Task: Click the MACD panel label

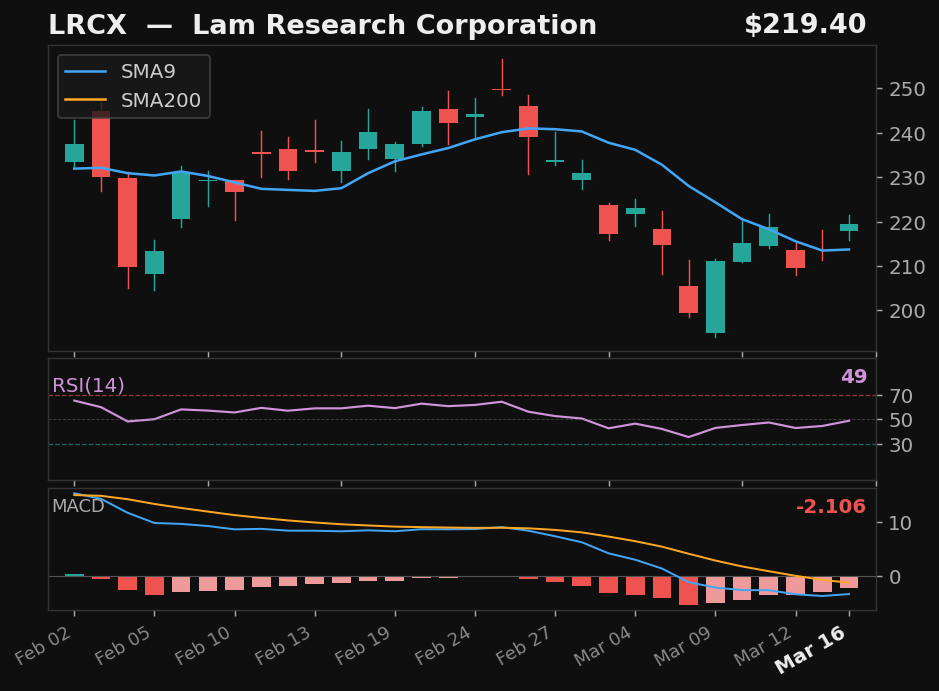Action: 78,507
